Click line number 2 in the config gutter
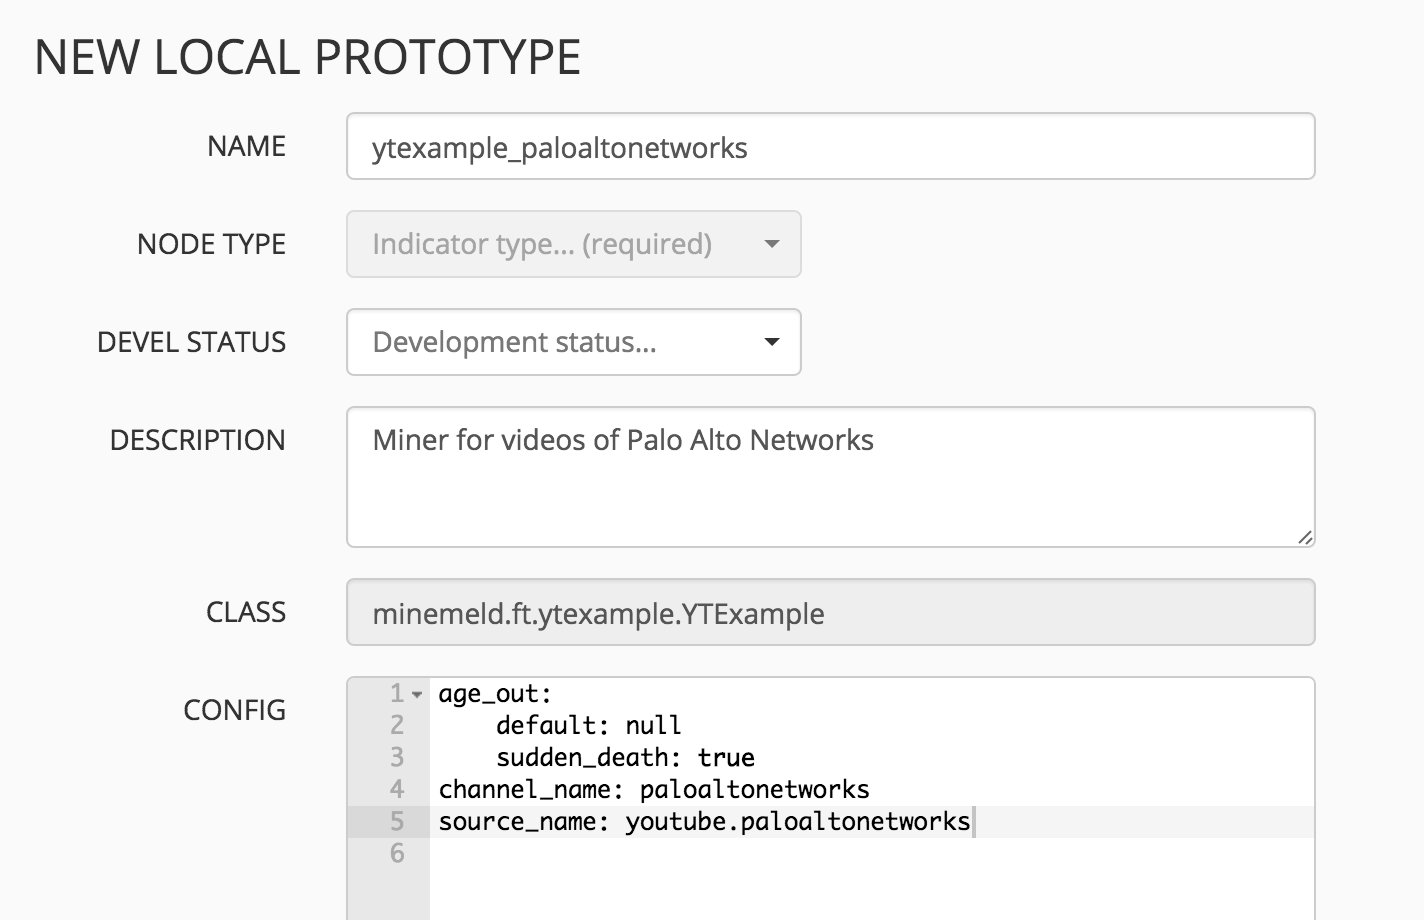 (x=397, y=725)
